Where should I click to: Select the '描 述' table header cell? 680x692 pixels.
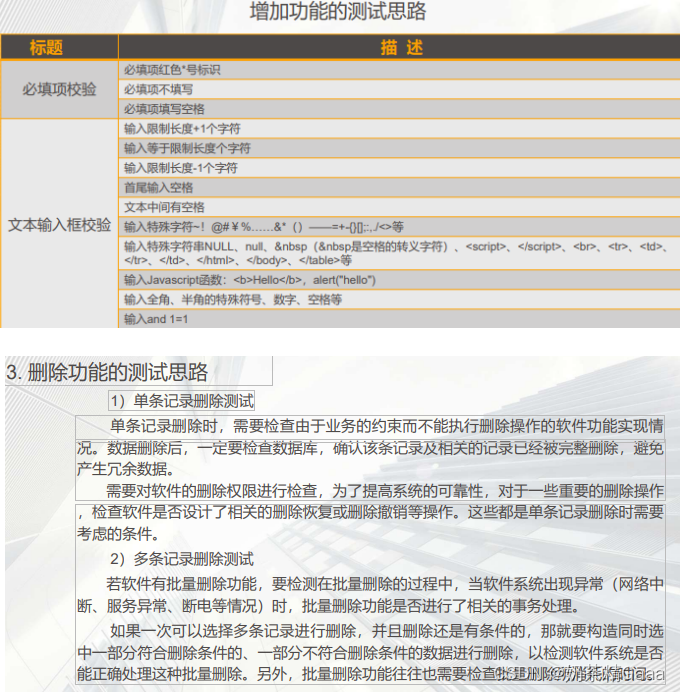tap(400, 47)
